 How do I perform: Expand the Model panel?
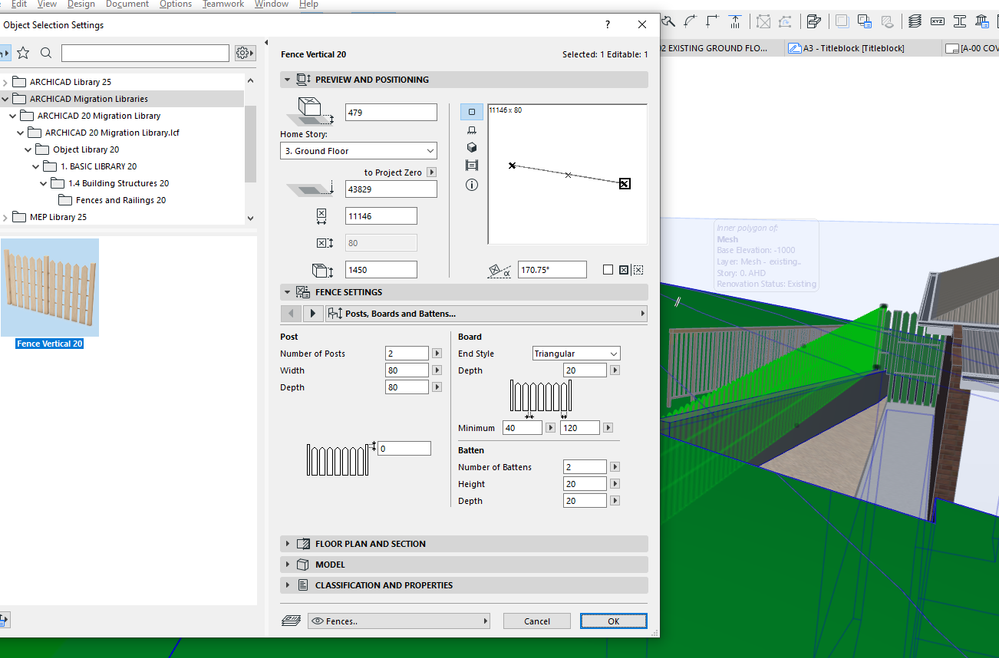(x=287, y=564)
